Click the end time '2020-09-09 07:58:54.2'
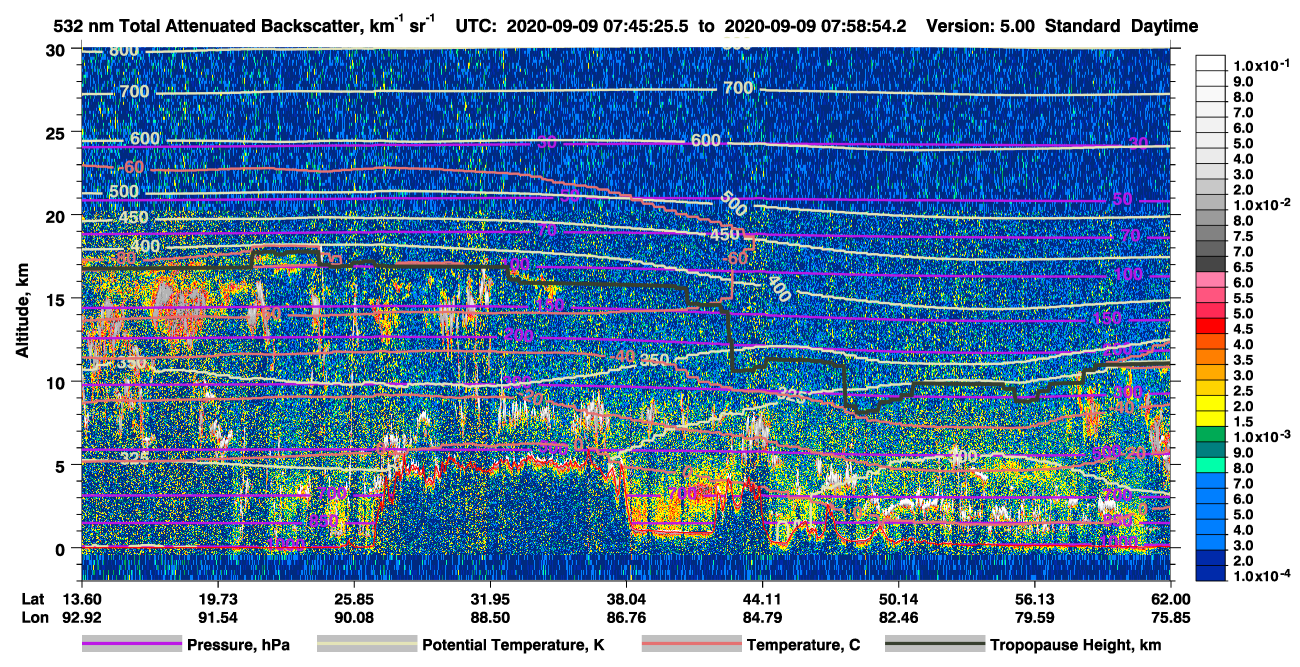 tap(815, 26)
